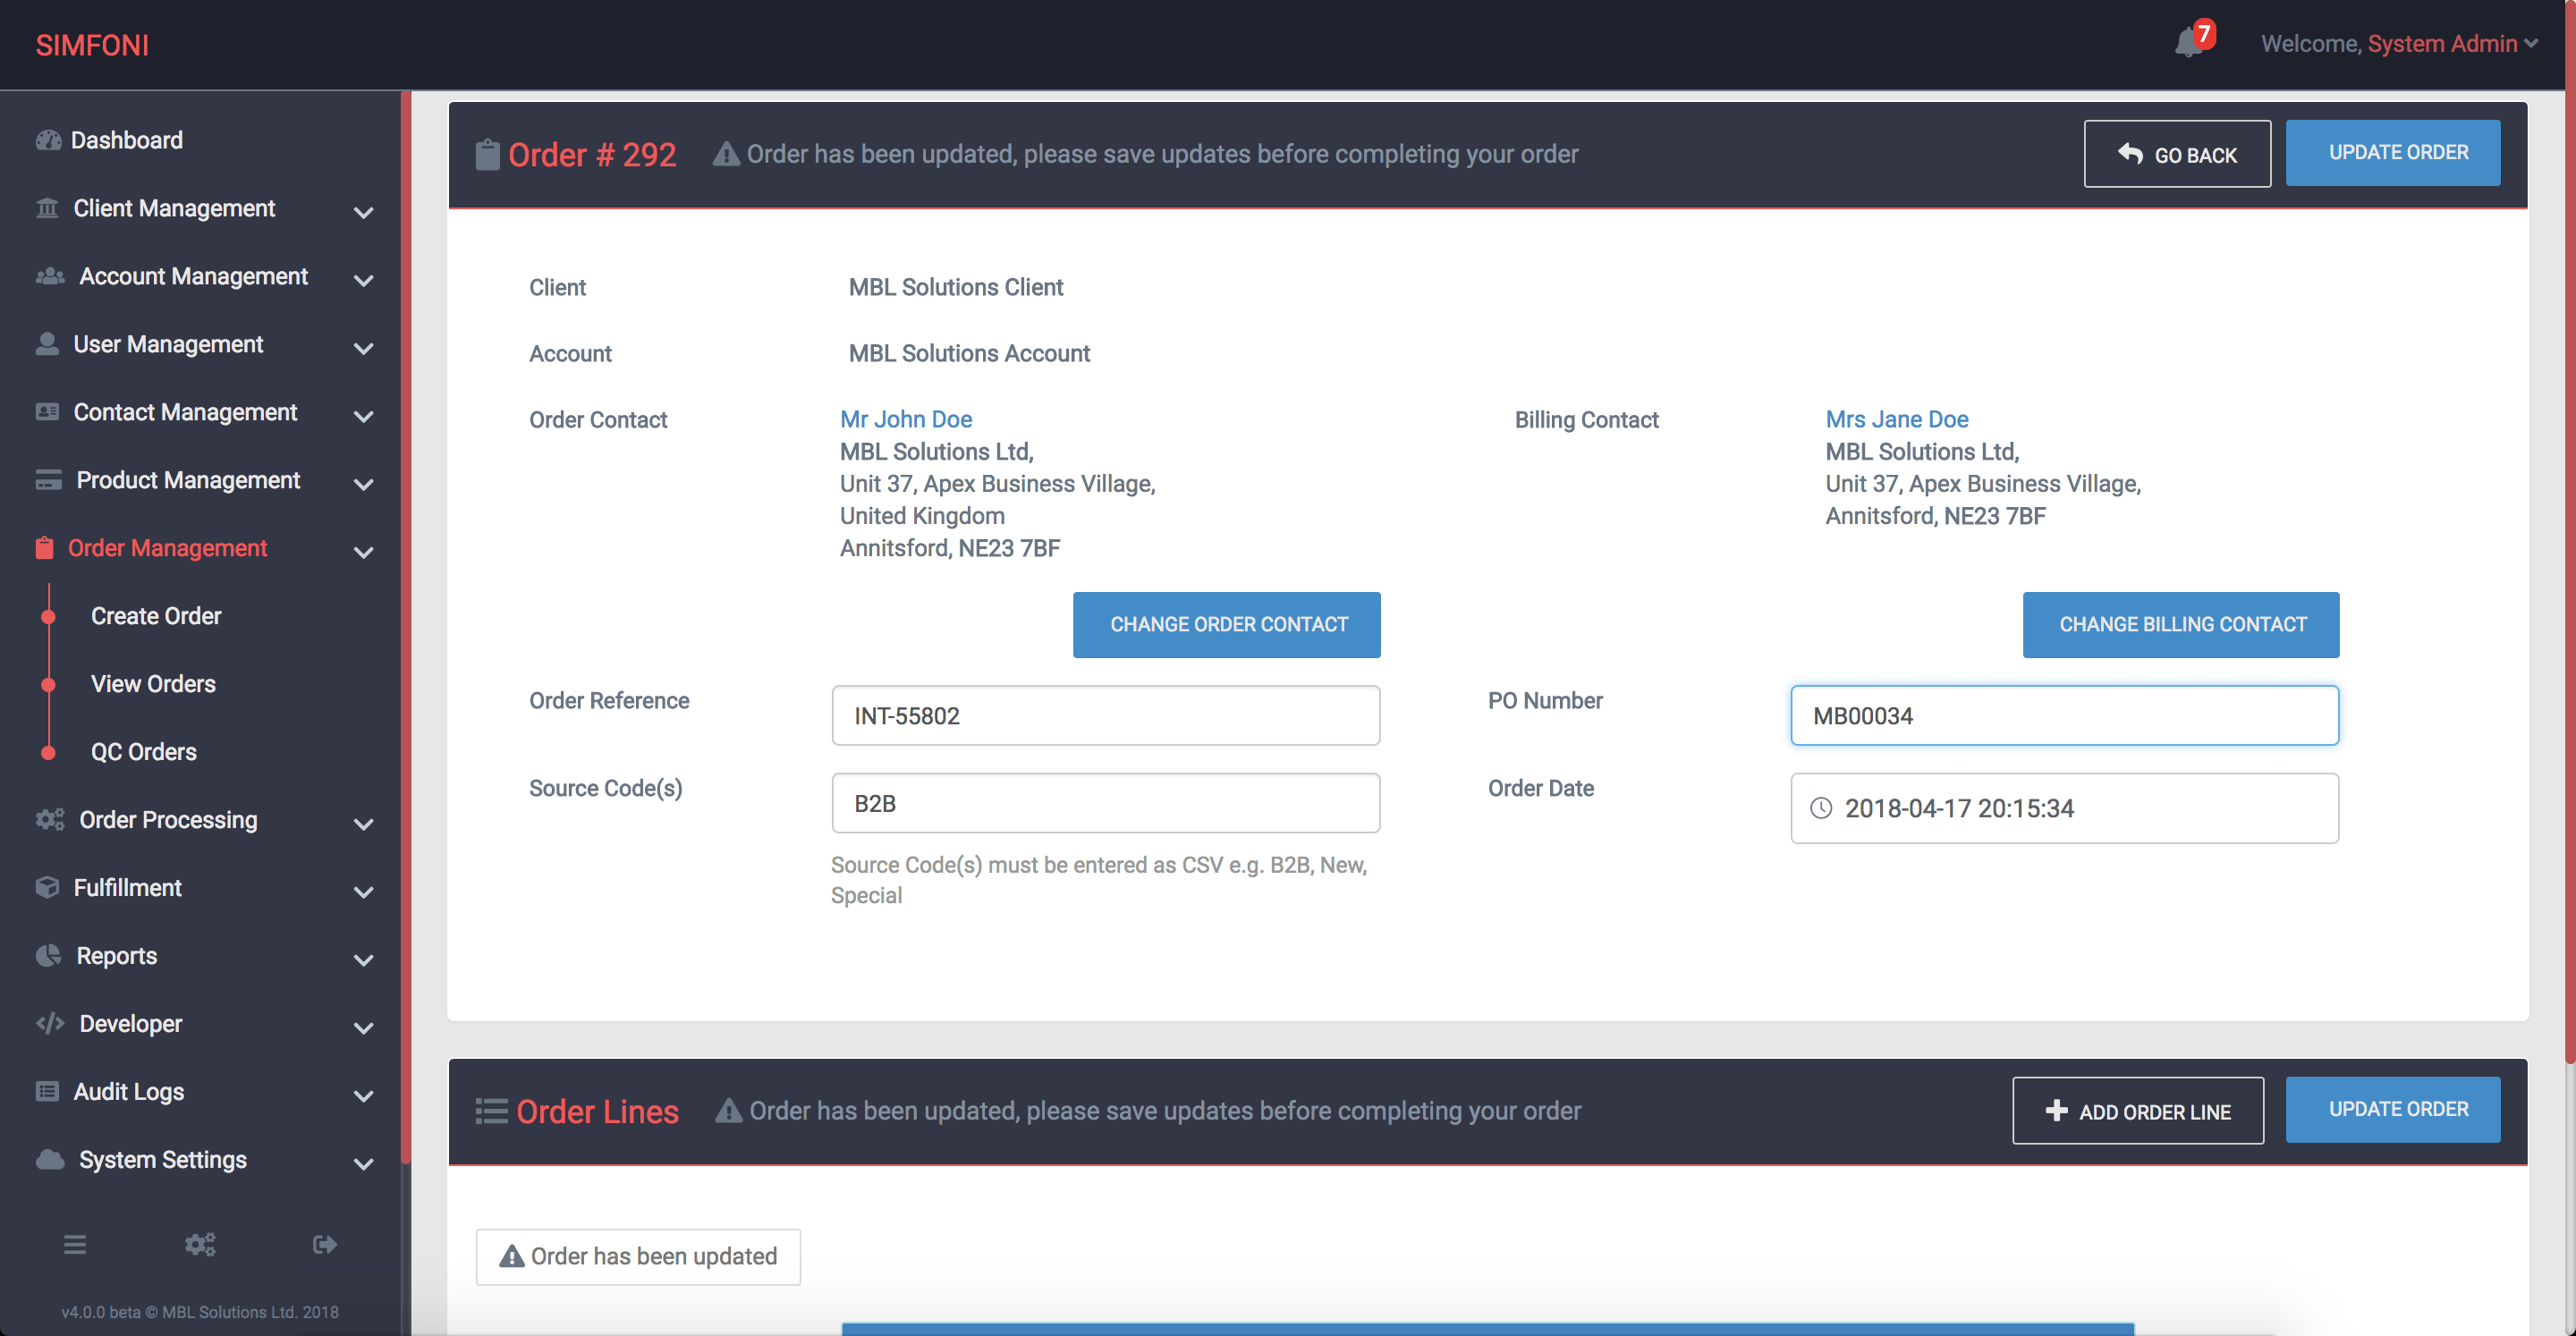Click the clock icon in Order Date field

tap(1821, 808)
